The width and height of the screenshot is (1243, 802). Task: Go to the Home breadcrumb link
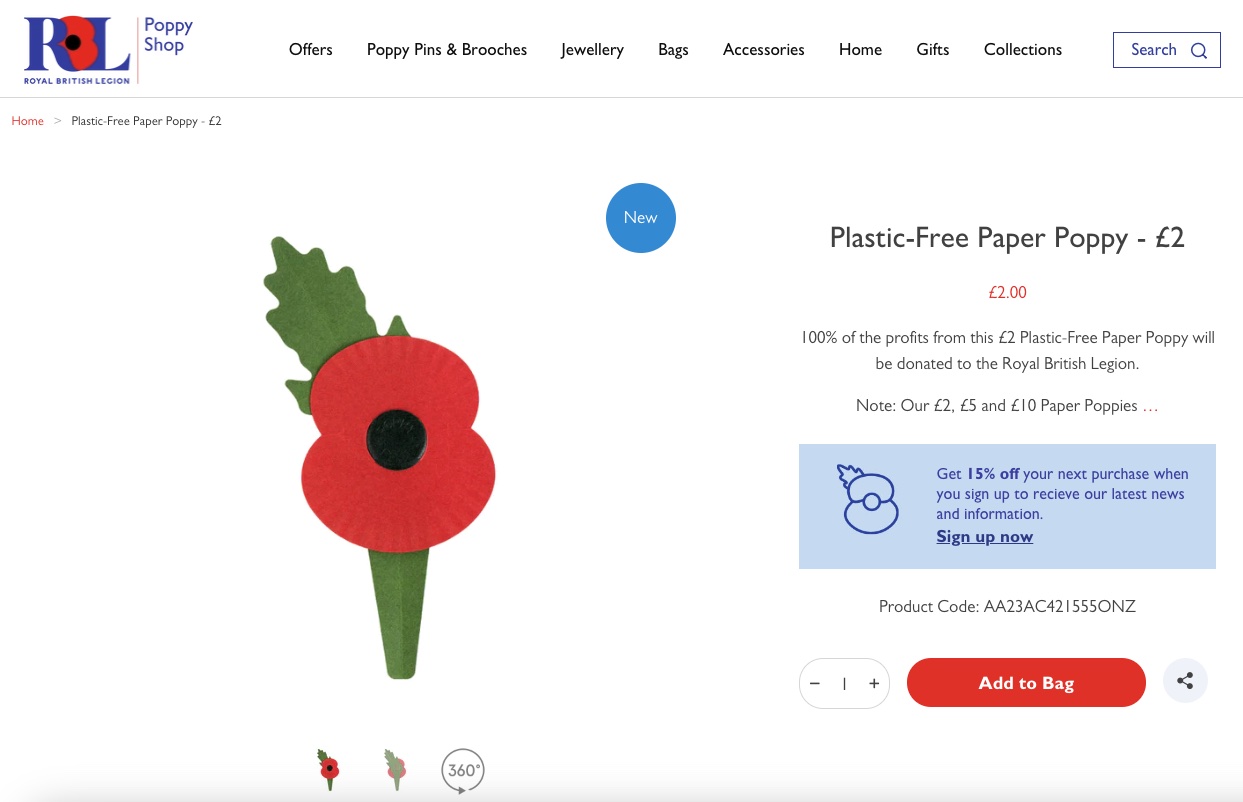(x=28, y=121)
